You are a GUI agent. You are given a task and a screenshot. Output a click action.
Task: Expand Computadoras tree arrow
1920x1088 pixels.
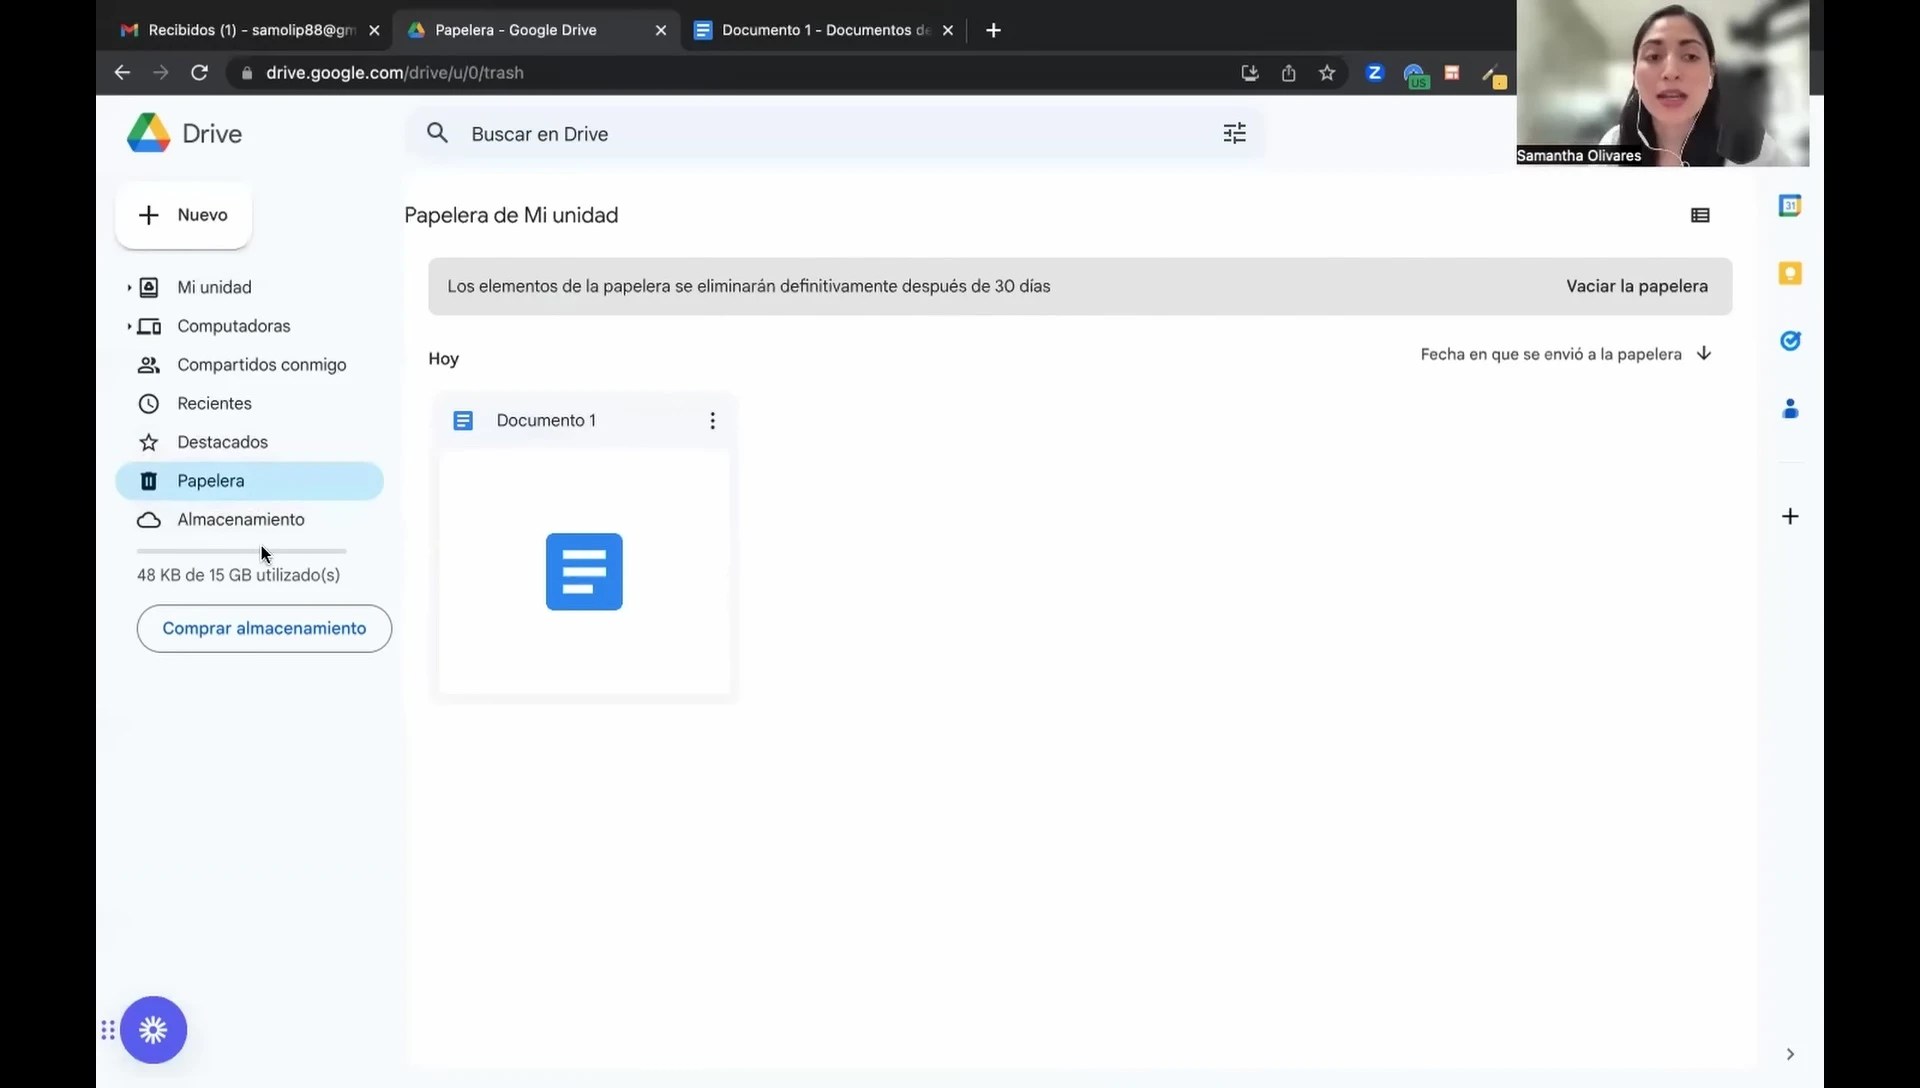[x=129, y=327]
